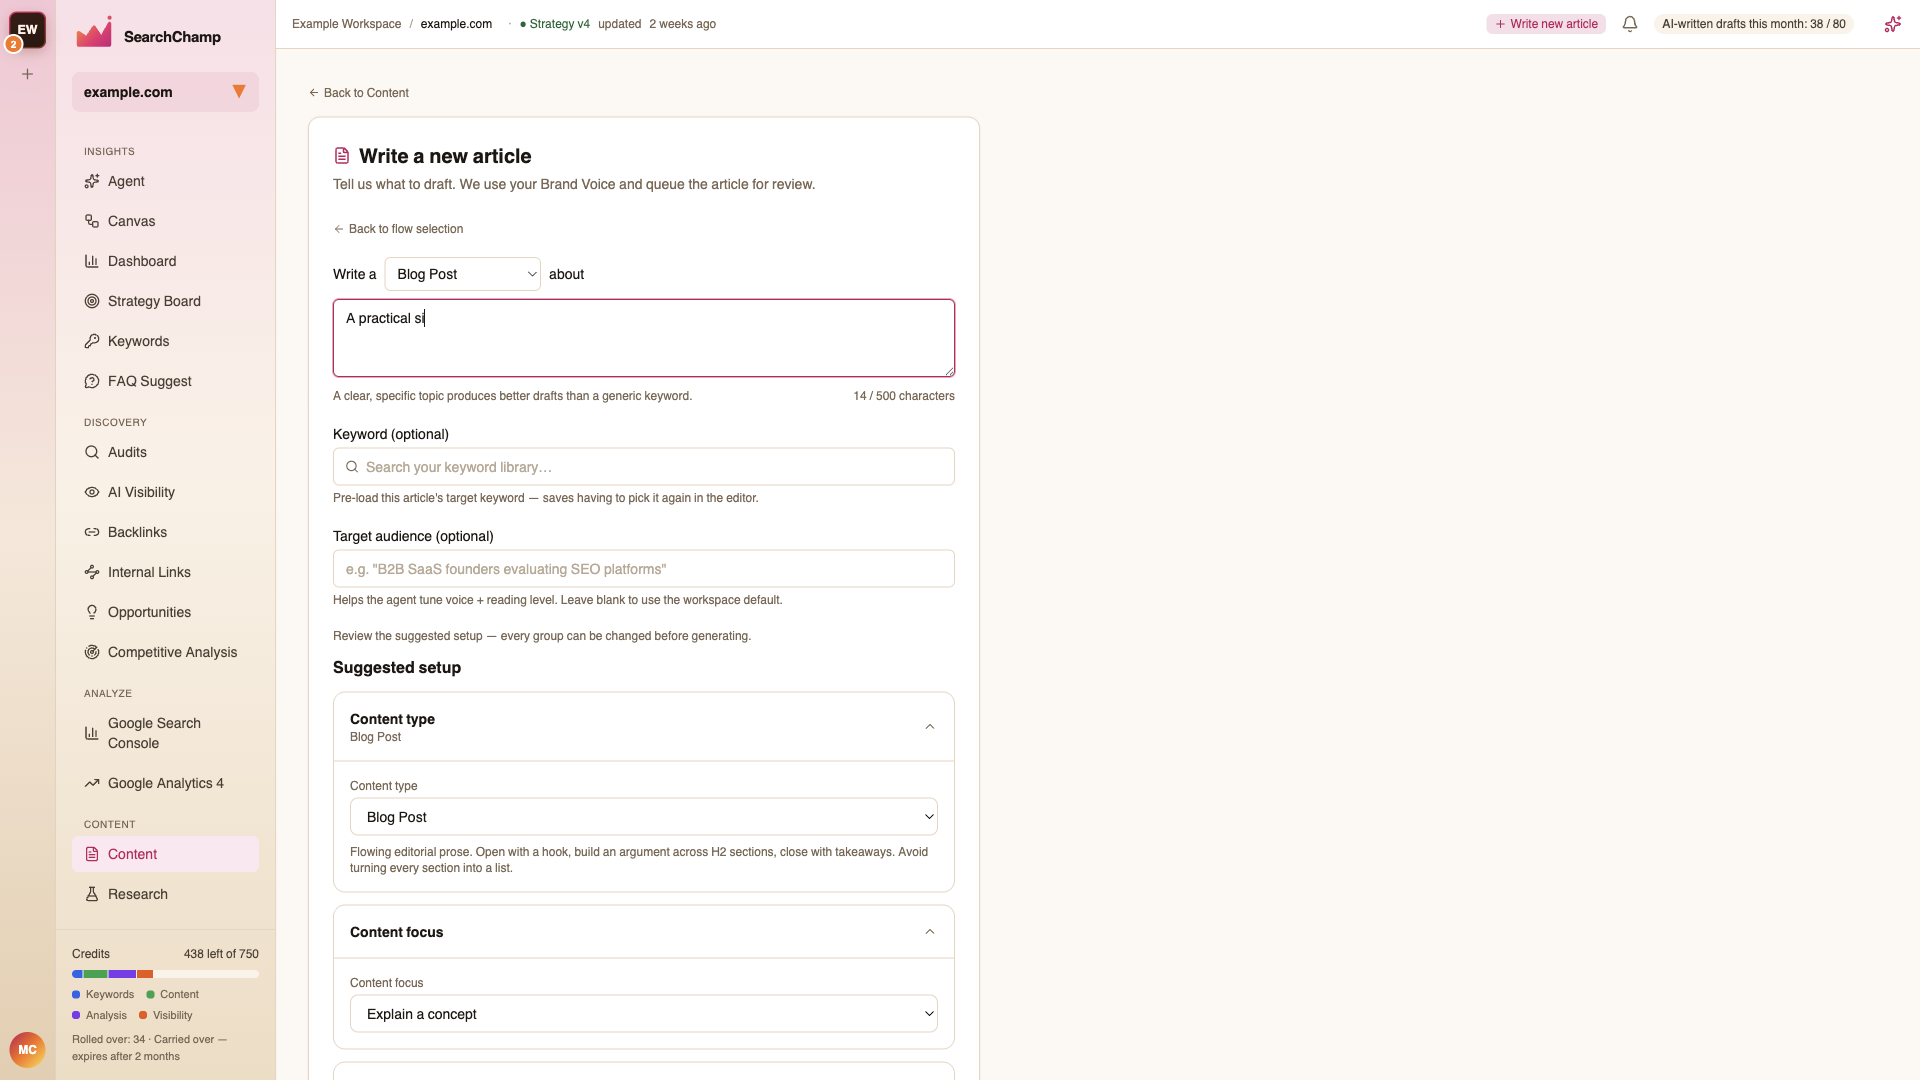Open the notifications bell
Viewport: 1920px width, 1080px height.
tap(1630, 24)
